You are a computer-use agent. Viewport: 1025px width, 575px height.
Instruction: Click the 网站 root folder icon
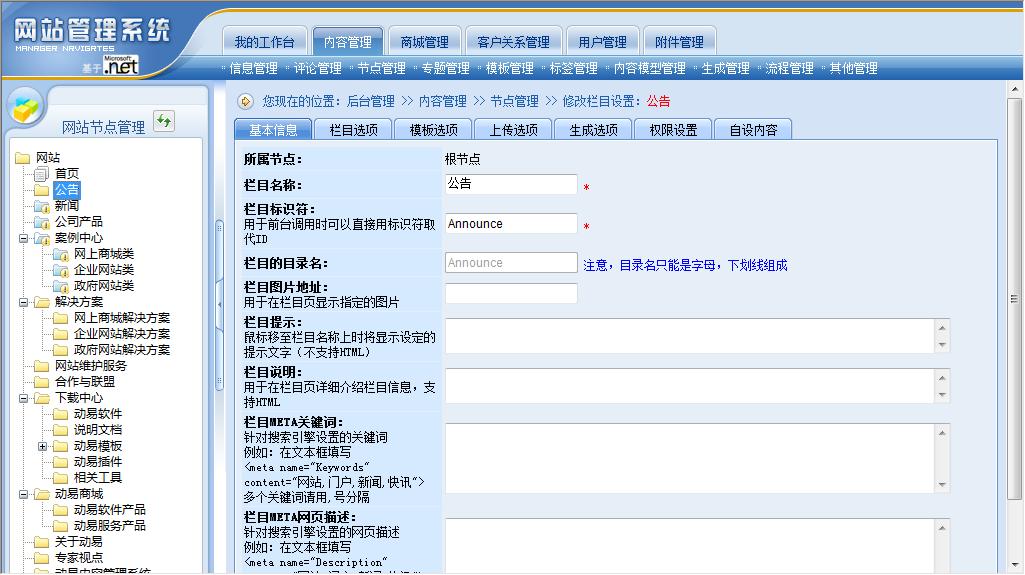pyautogui.click(x=22, y=158)
